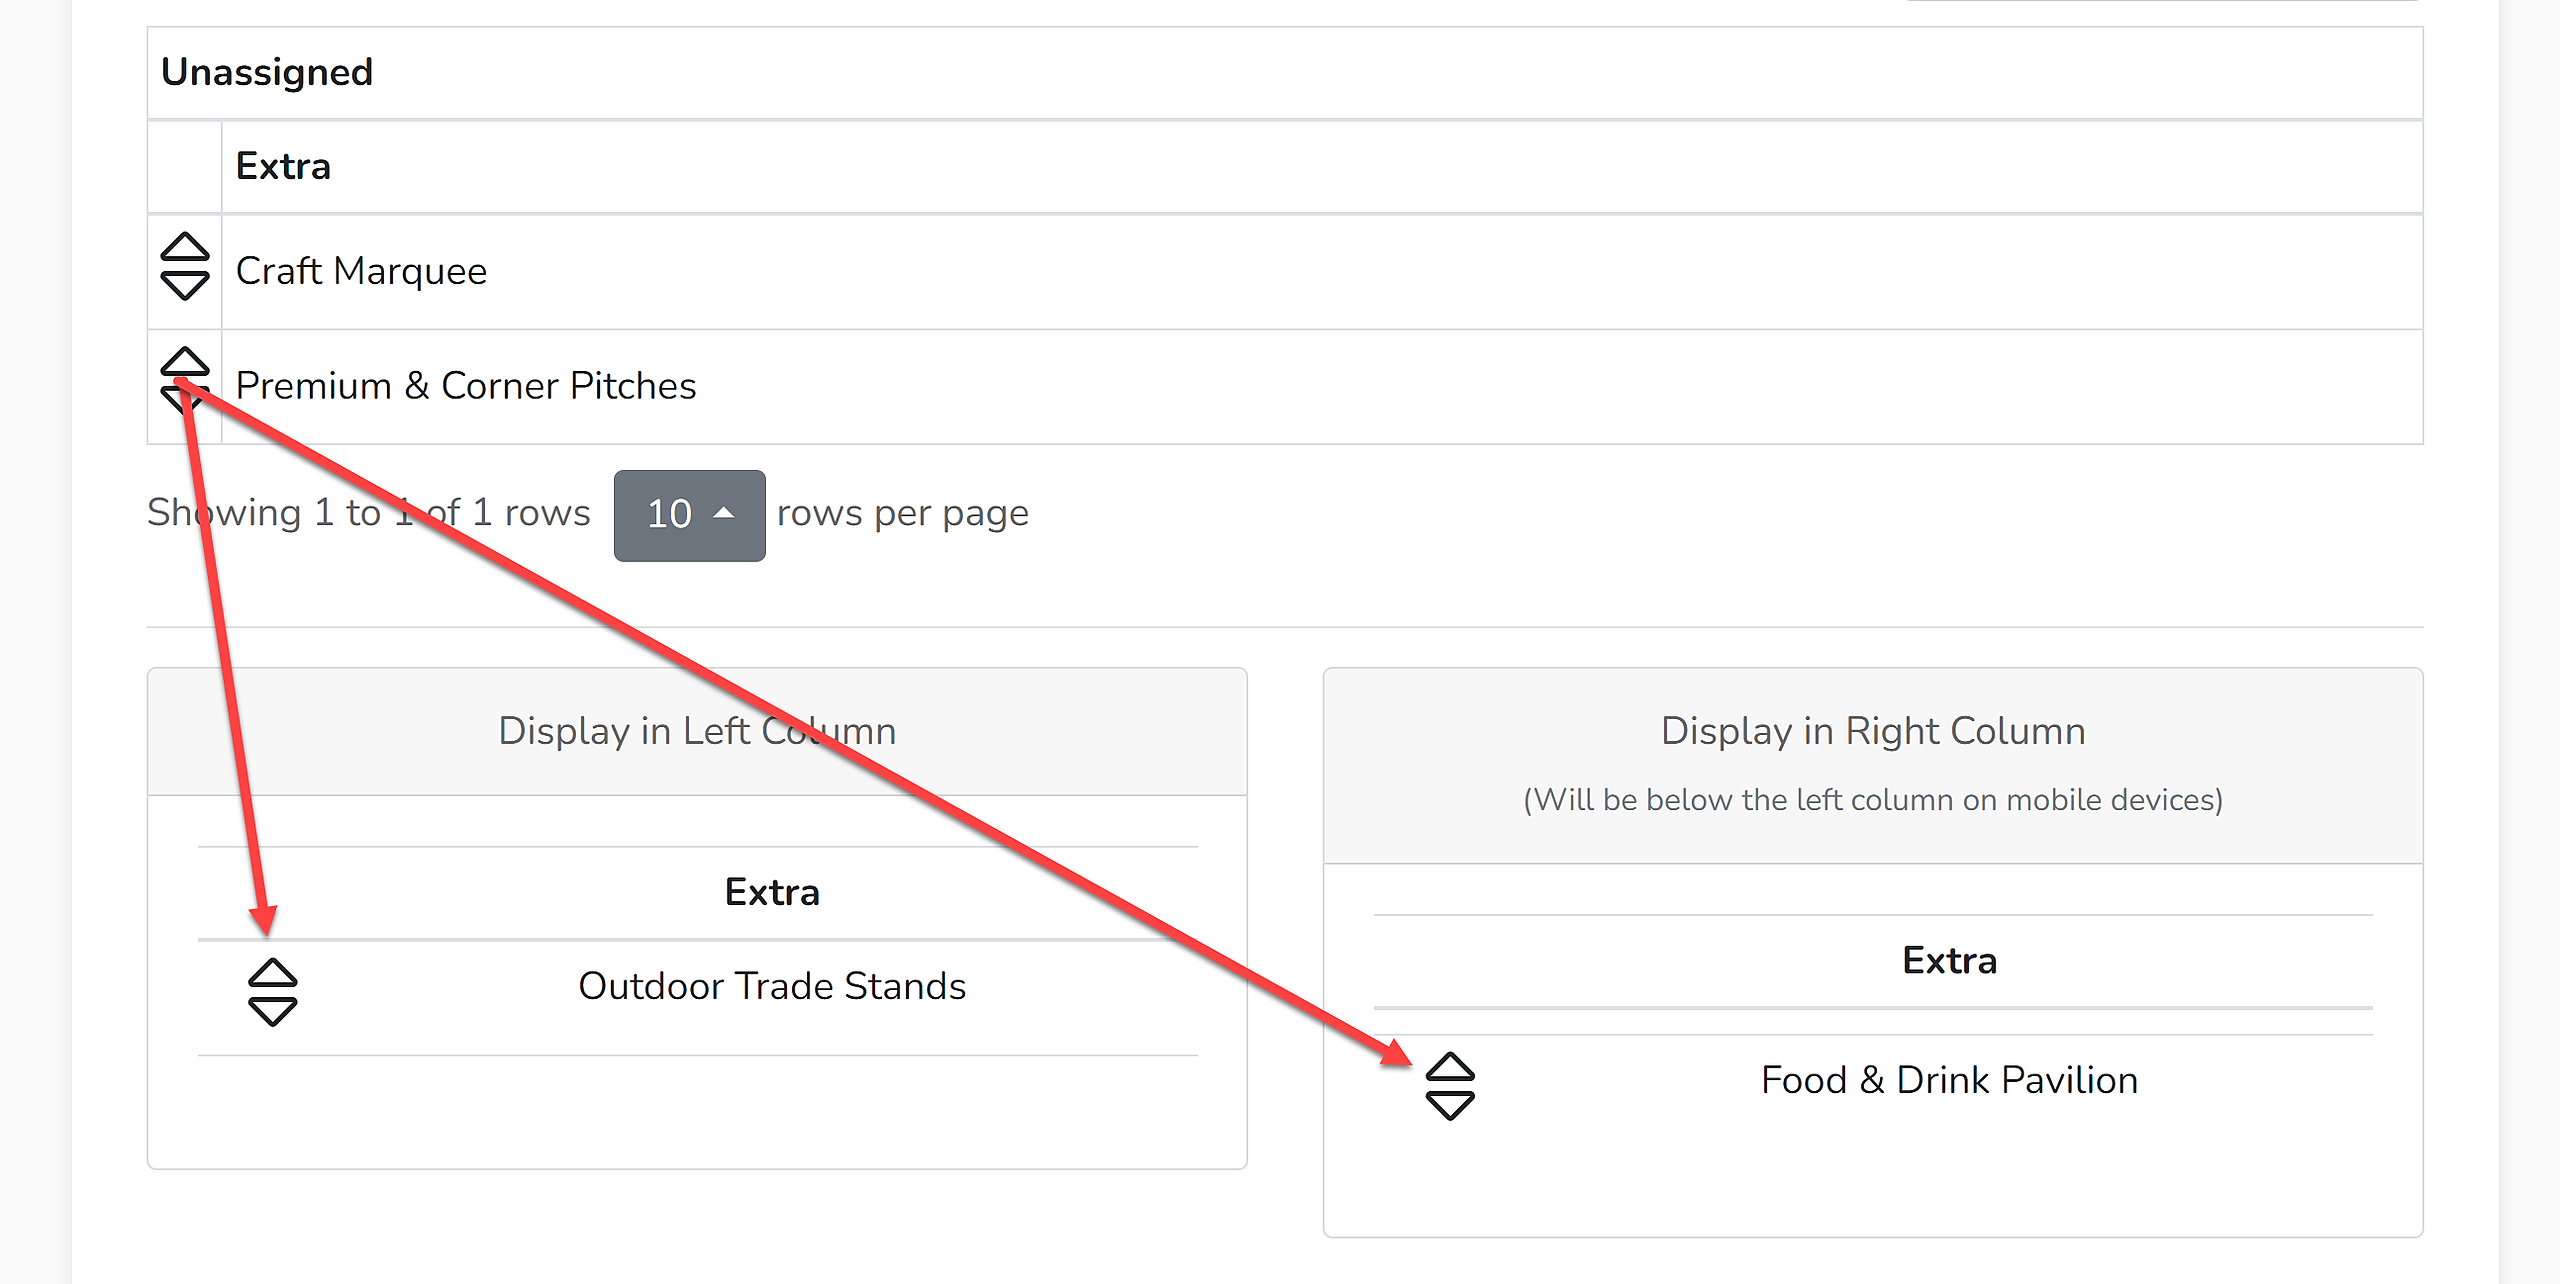Select the Outdoor Trade Stands entry
This screenshot has height=1284, width=2560.
(772, 986)
